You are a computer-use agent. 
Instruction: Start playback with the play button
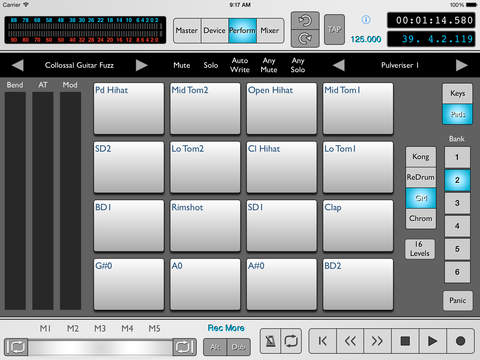pos(433,341)
